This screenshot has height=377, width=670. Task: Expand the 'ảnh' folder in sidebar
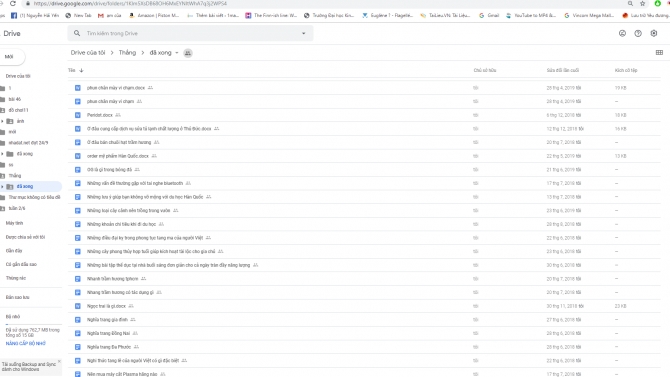click(3, 121)
